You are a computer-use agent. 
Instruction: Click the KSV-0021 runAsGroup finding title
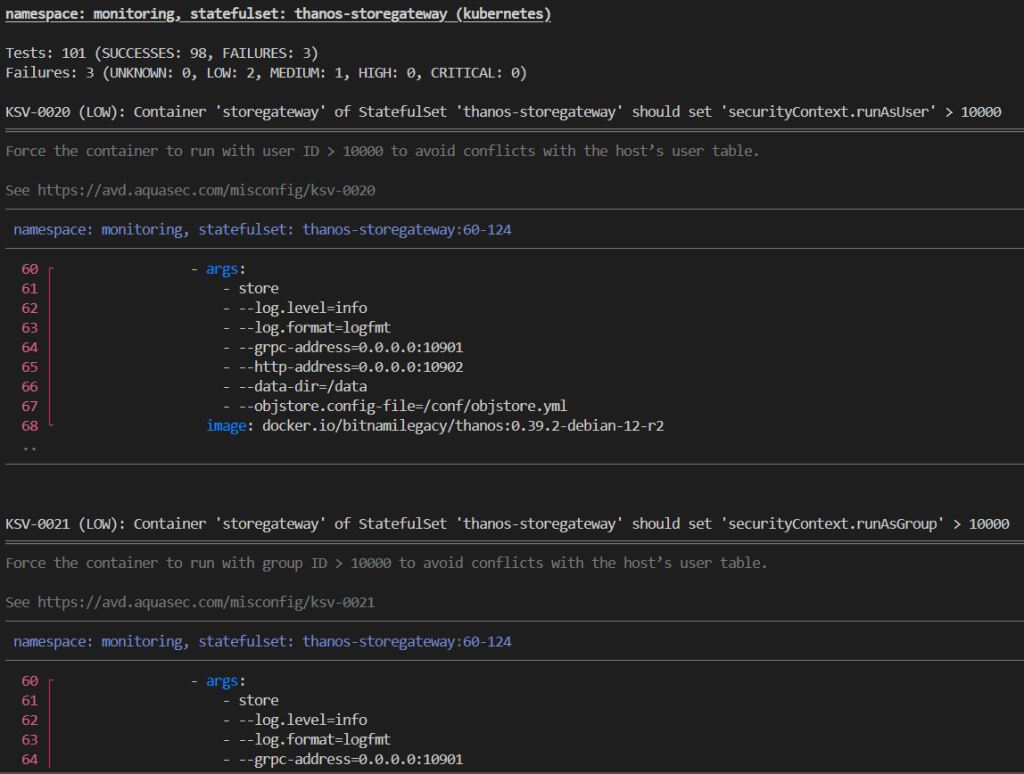click(x=507, y=524)
